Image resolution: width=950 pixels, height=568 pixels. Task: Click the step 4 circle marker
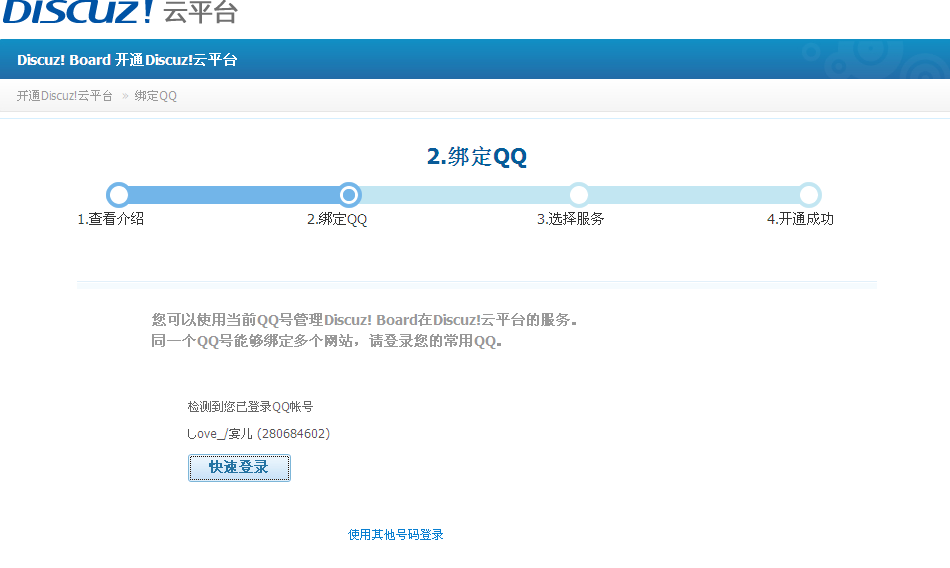(x=809, y=195)
